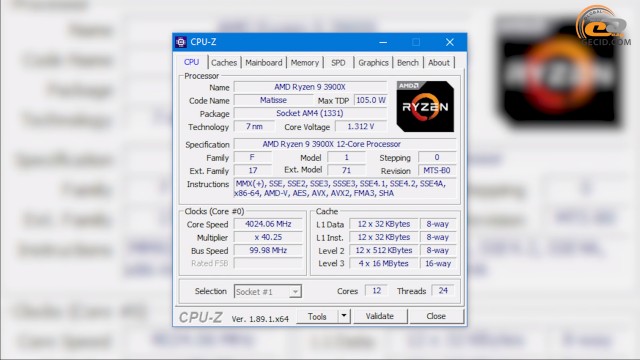Click the Tools button
The height and width of the screenshot is (360, 640).
[317, 316]
